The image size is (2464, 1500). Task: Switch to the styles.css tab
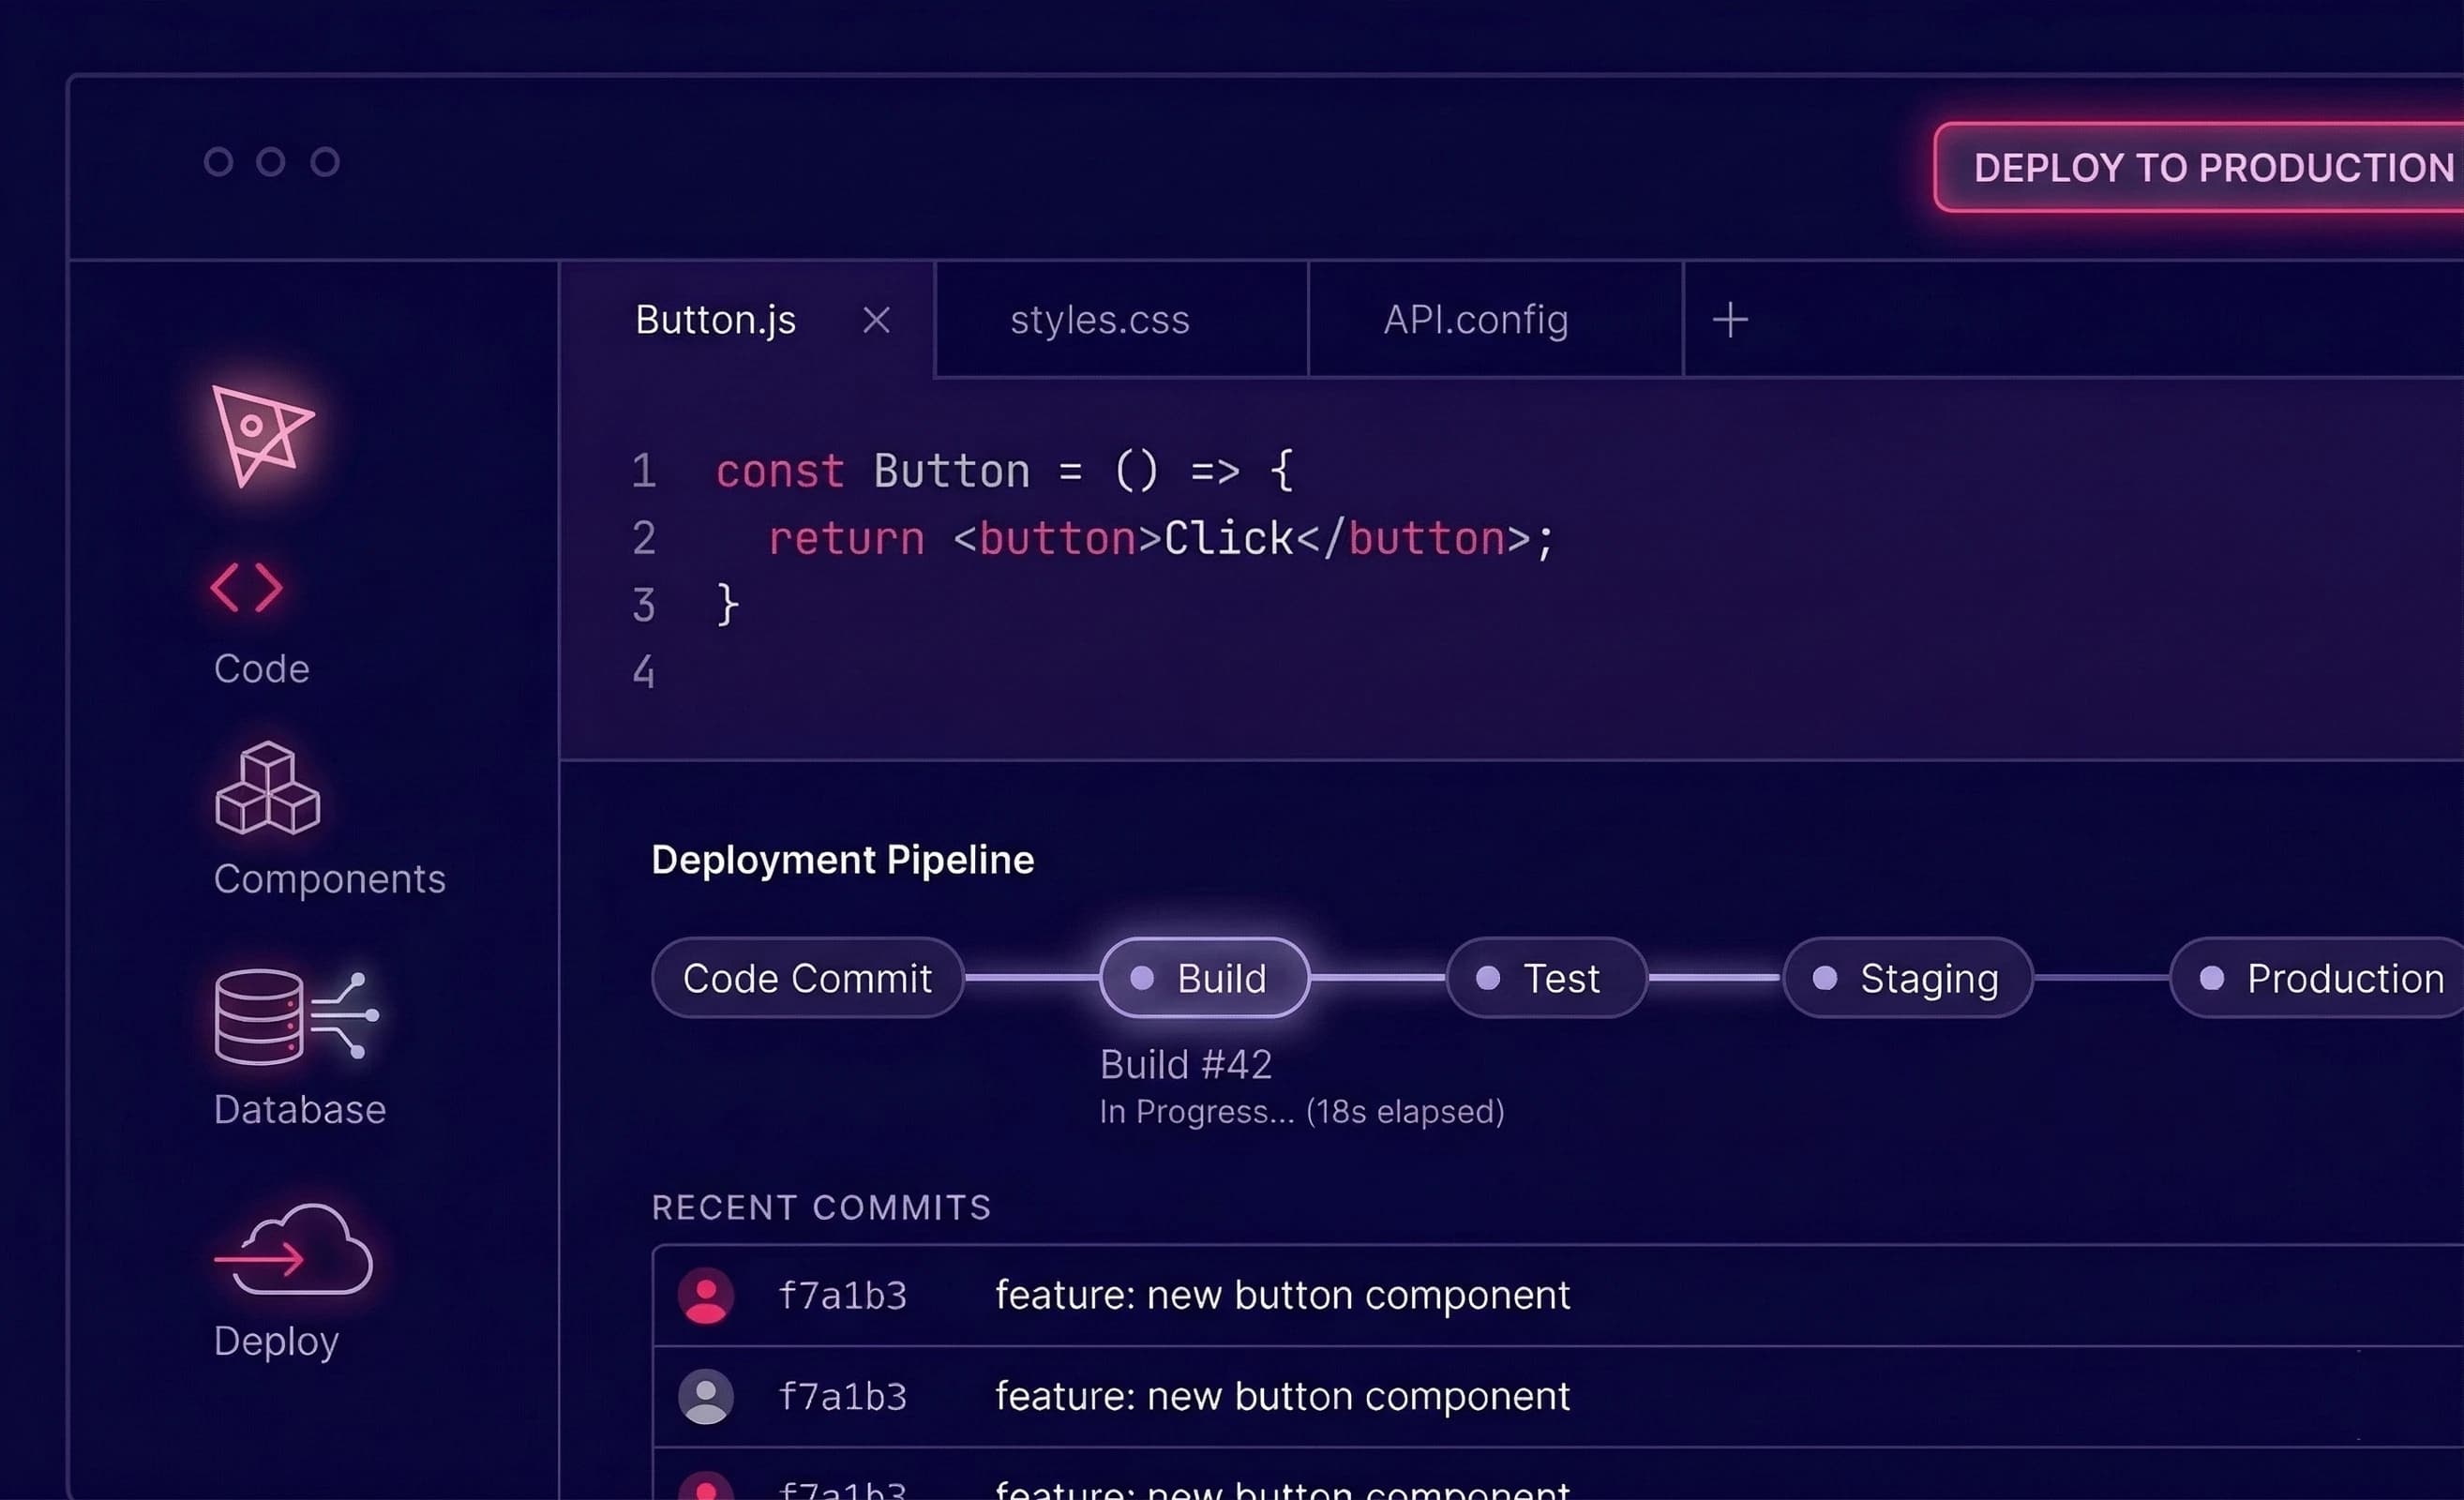1099,319
